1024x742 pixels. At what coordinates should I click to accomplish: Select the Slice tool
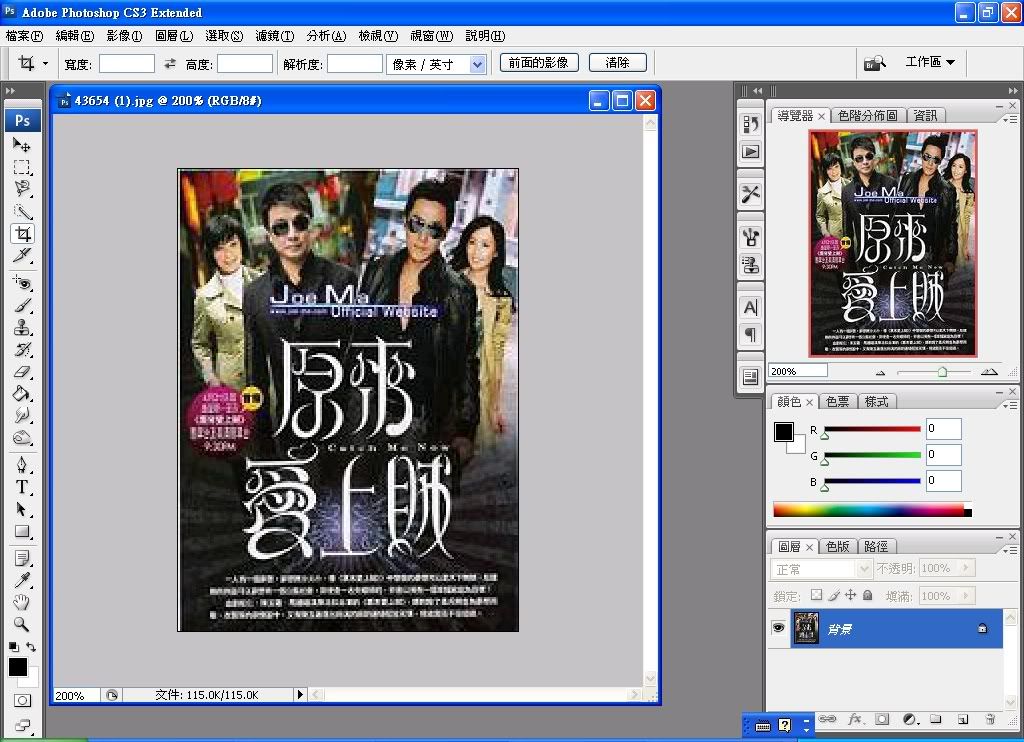point(22,256)
